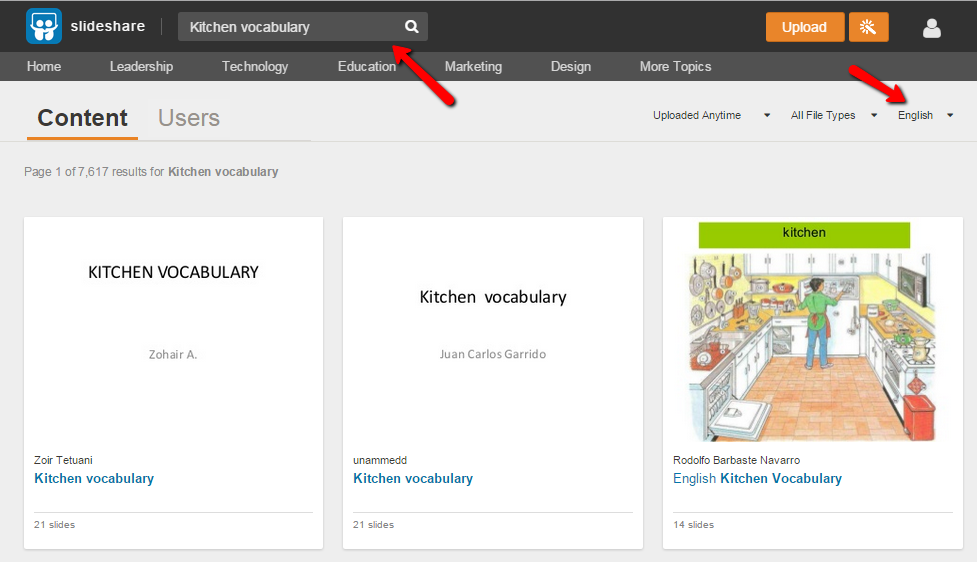The image size is (977, 562).
Task: Select the Education topic
Action: pos(366,66)
